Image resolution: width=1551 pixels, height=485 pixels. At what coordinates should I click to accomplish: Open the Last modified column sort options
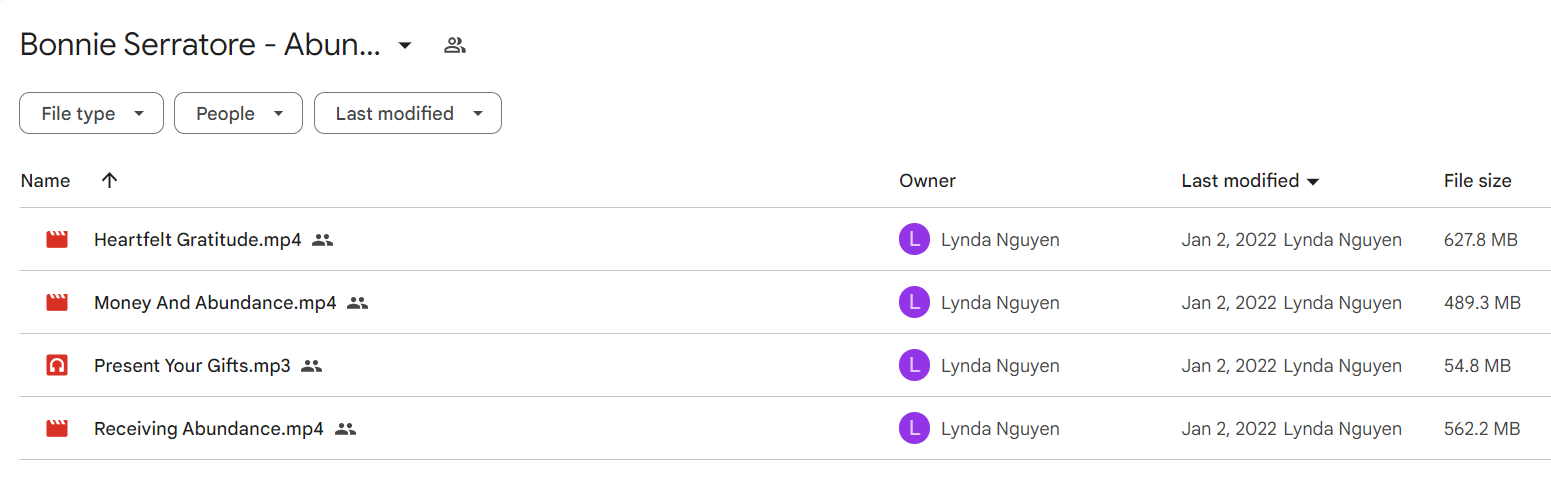tap(1250, 181)
